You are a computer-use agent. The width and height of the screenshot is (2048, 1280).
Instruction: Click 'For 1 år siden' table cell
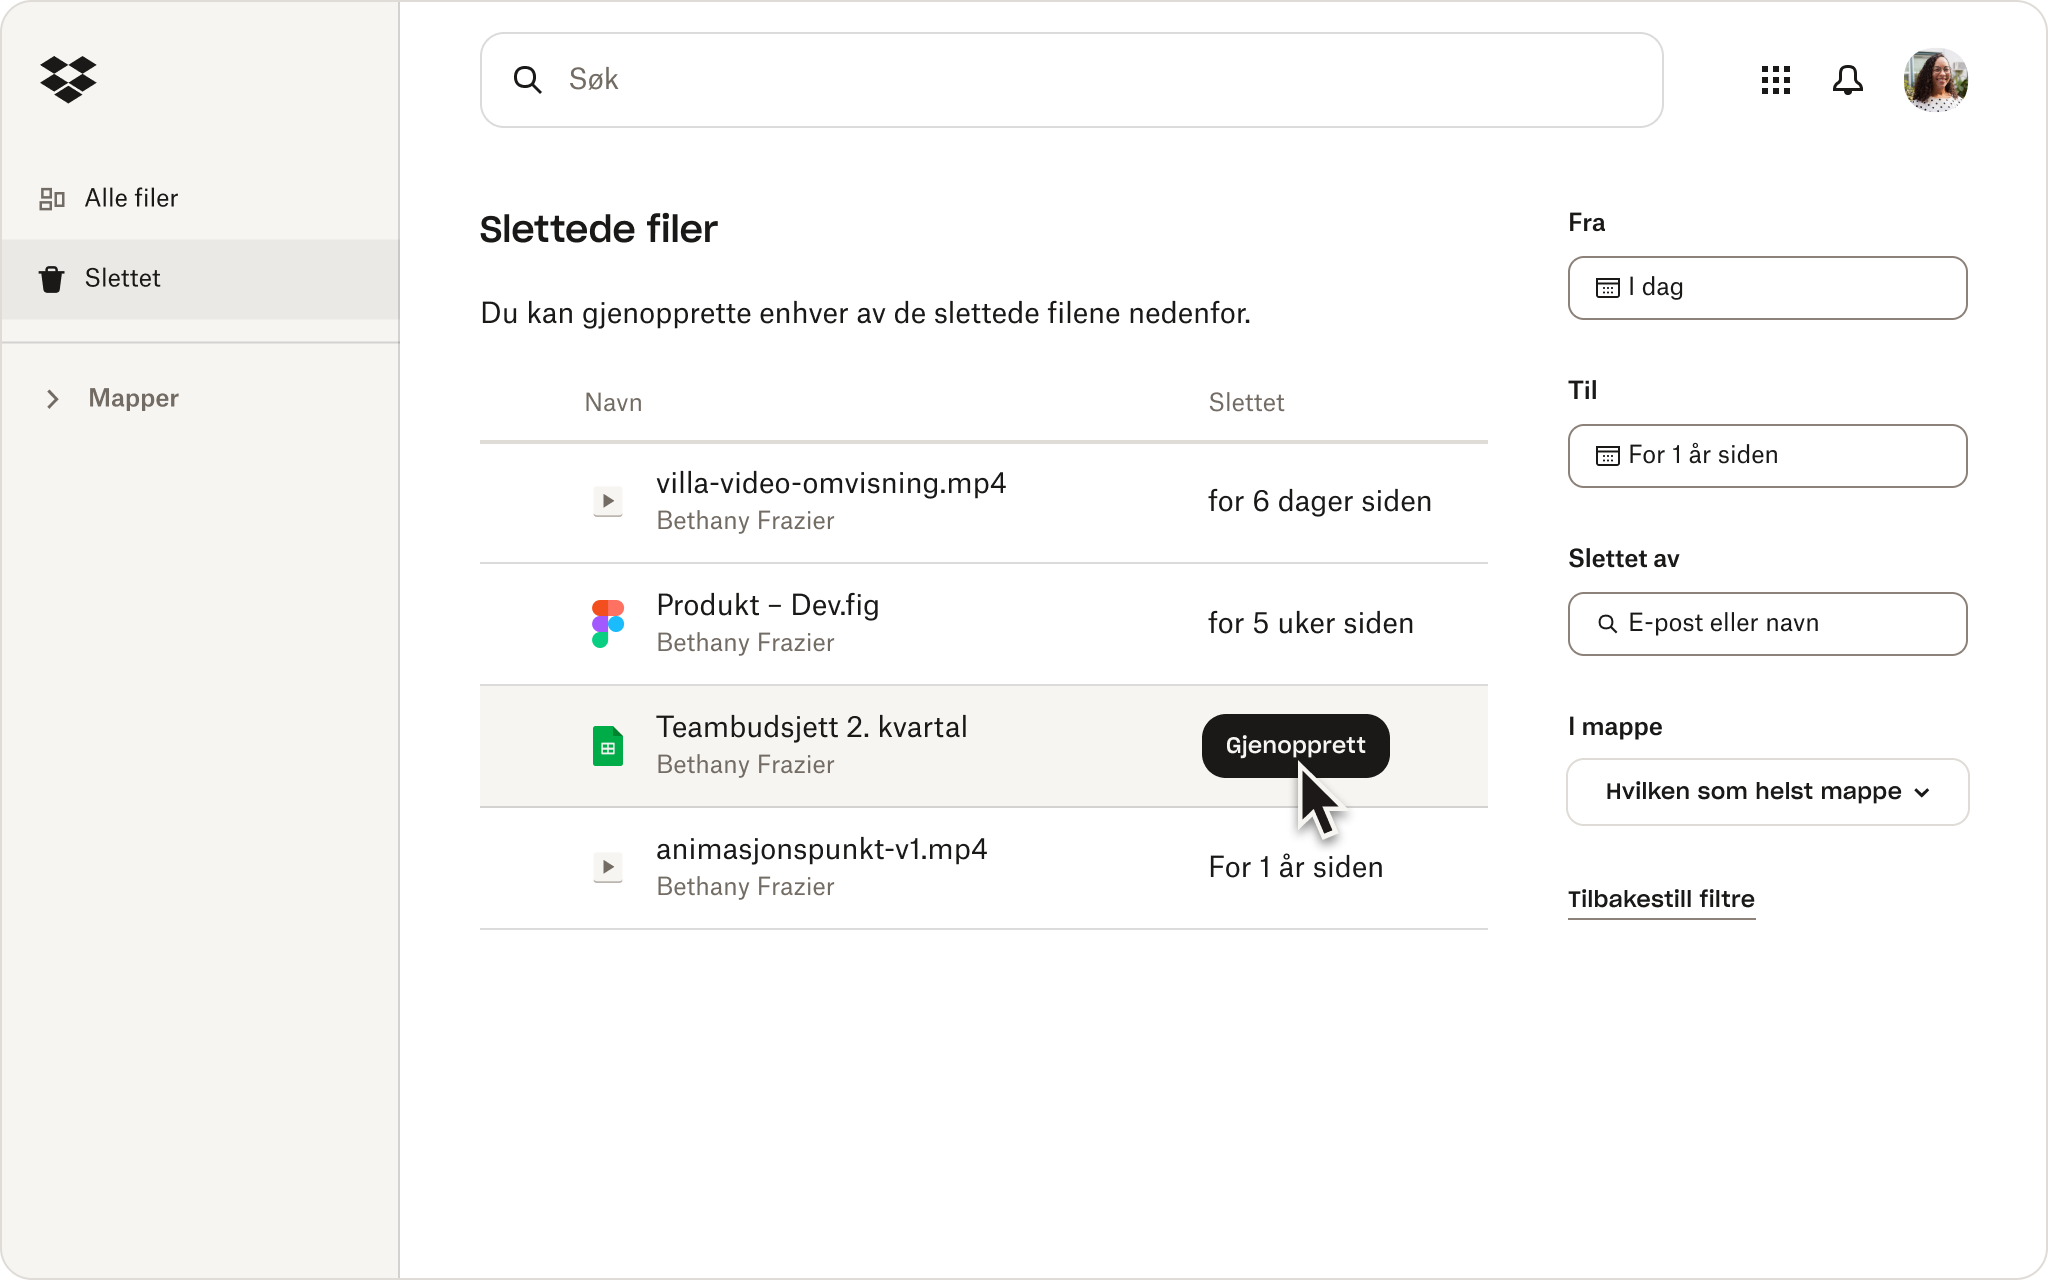point(1296,867)
